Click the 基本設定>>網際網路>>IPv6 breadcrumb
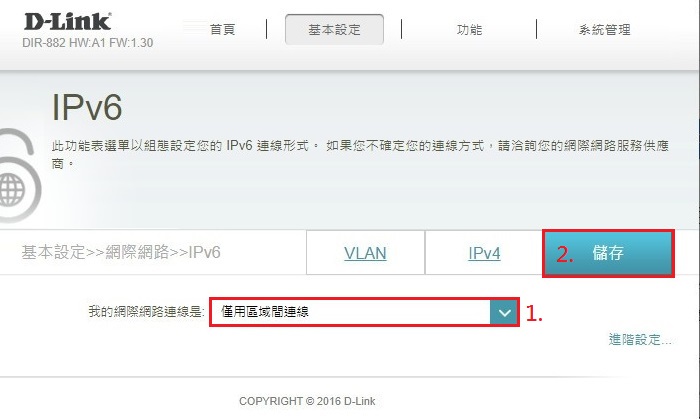The width and height of the screenshot is (700, 419). [x=121, y=253]
